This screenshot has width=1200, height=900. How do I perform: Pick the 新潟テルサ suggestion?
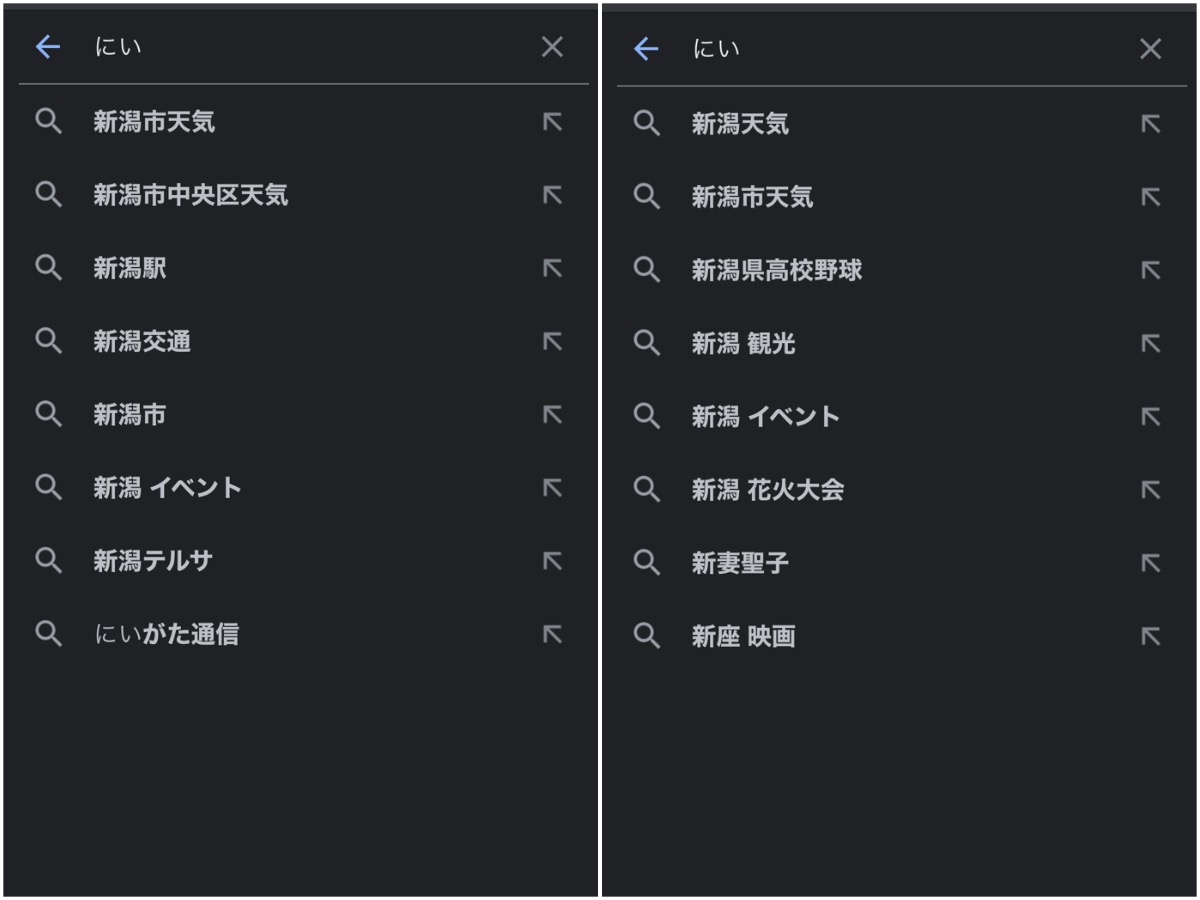tap(153, 561)
